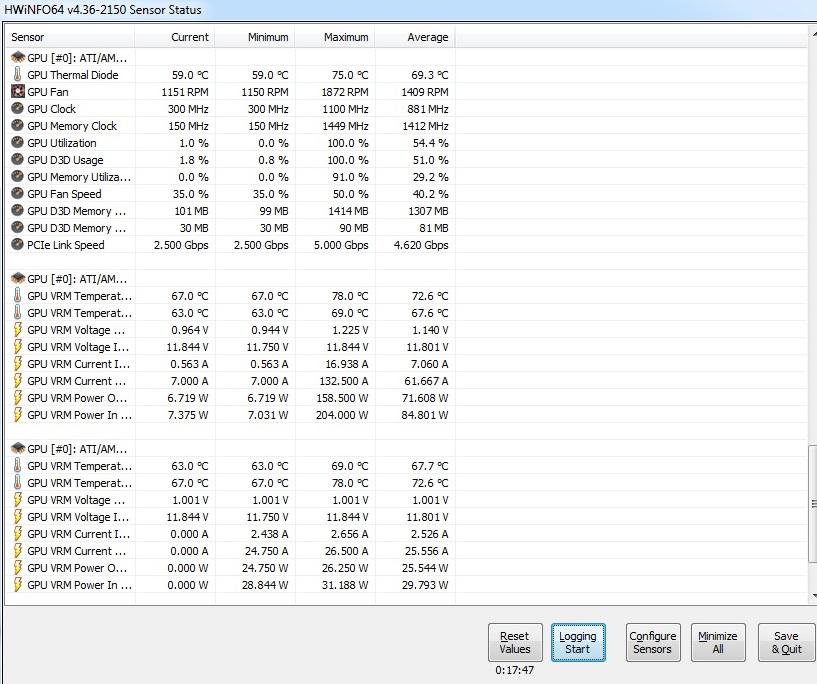Viewport: 817px width, 684px height.
Task: Click the GPU Thermal Diode maximum 75.0 °C
Action: pyautogui.click(x=350, y=74)
